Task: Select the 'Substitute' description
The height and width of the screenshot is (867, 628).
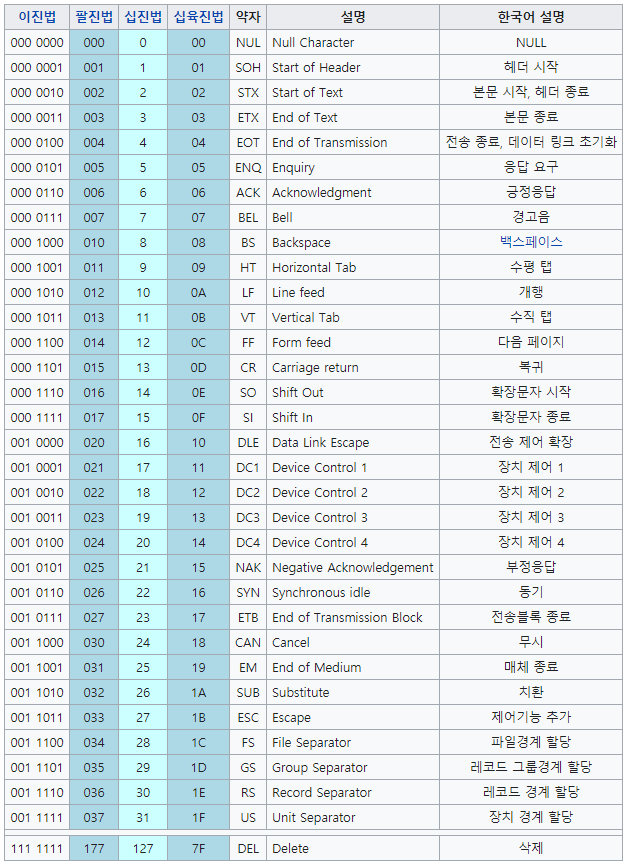Action: click(301, 693)
